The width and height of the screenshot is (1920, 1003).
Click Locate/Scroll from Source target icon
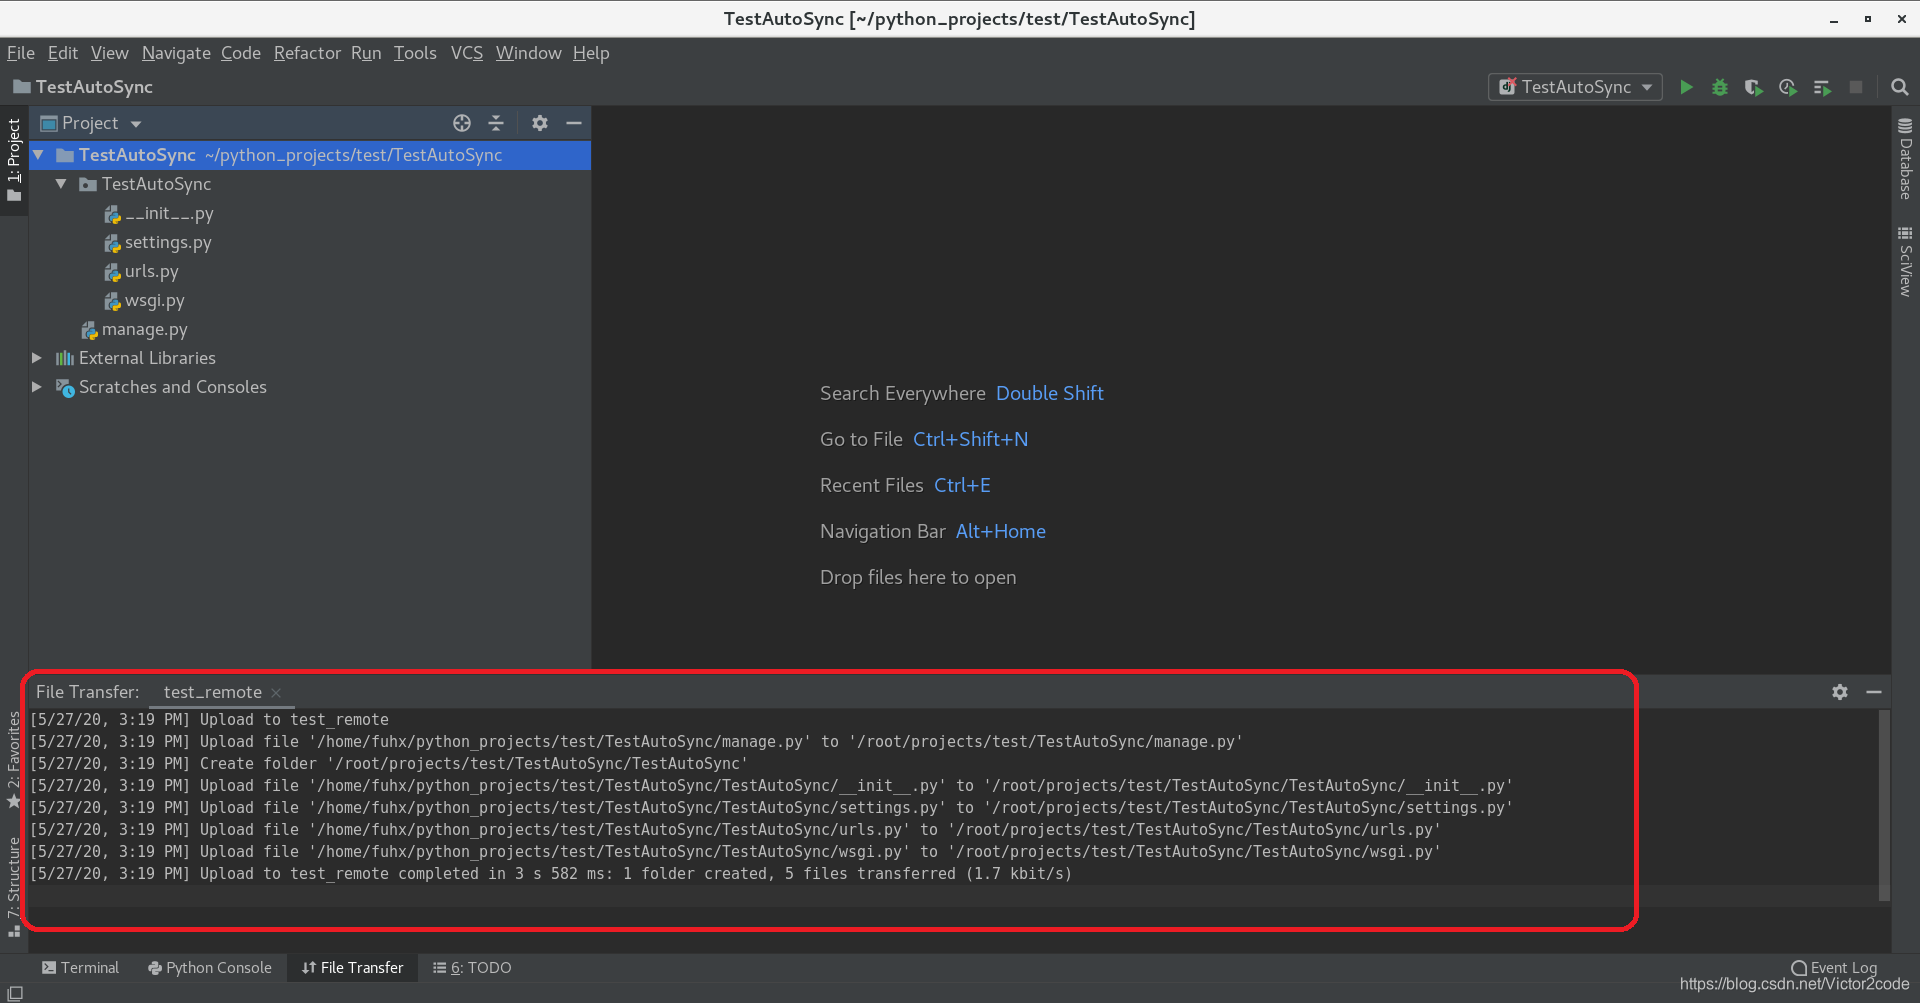click(462, 123)
